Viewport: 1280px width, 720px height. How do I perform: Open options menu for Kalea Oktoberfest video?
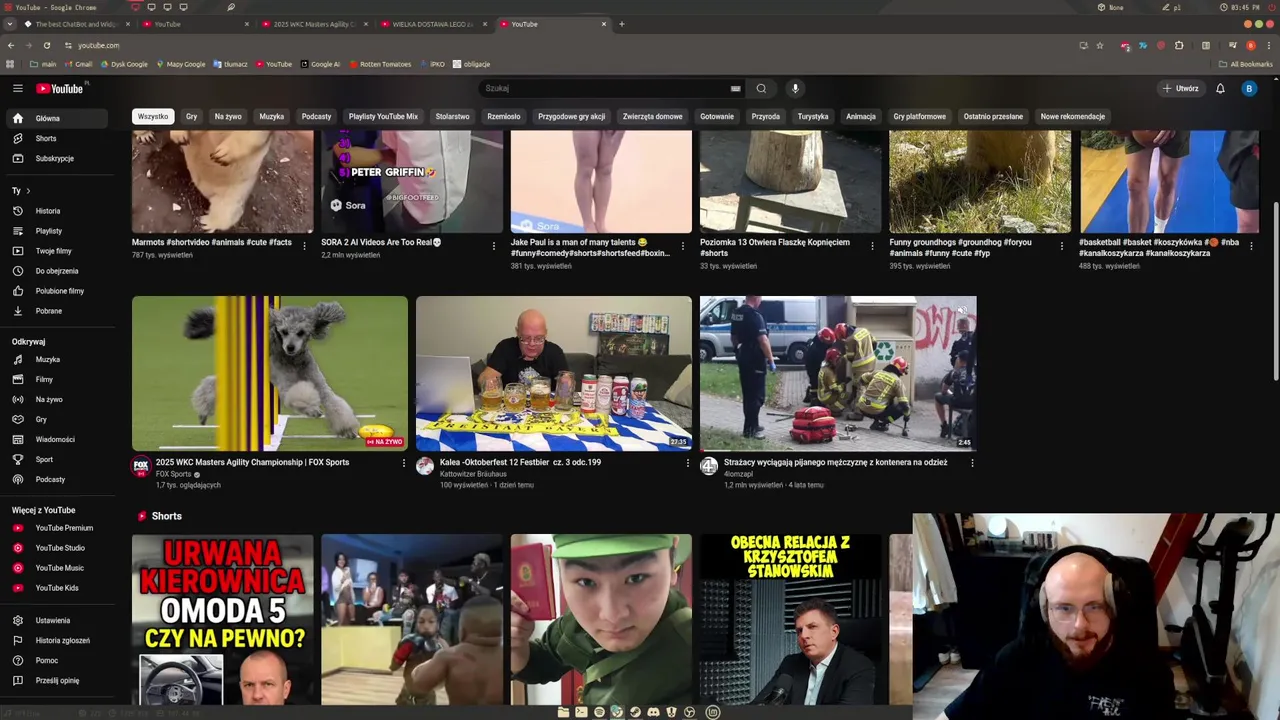688,463
